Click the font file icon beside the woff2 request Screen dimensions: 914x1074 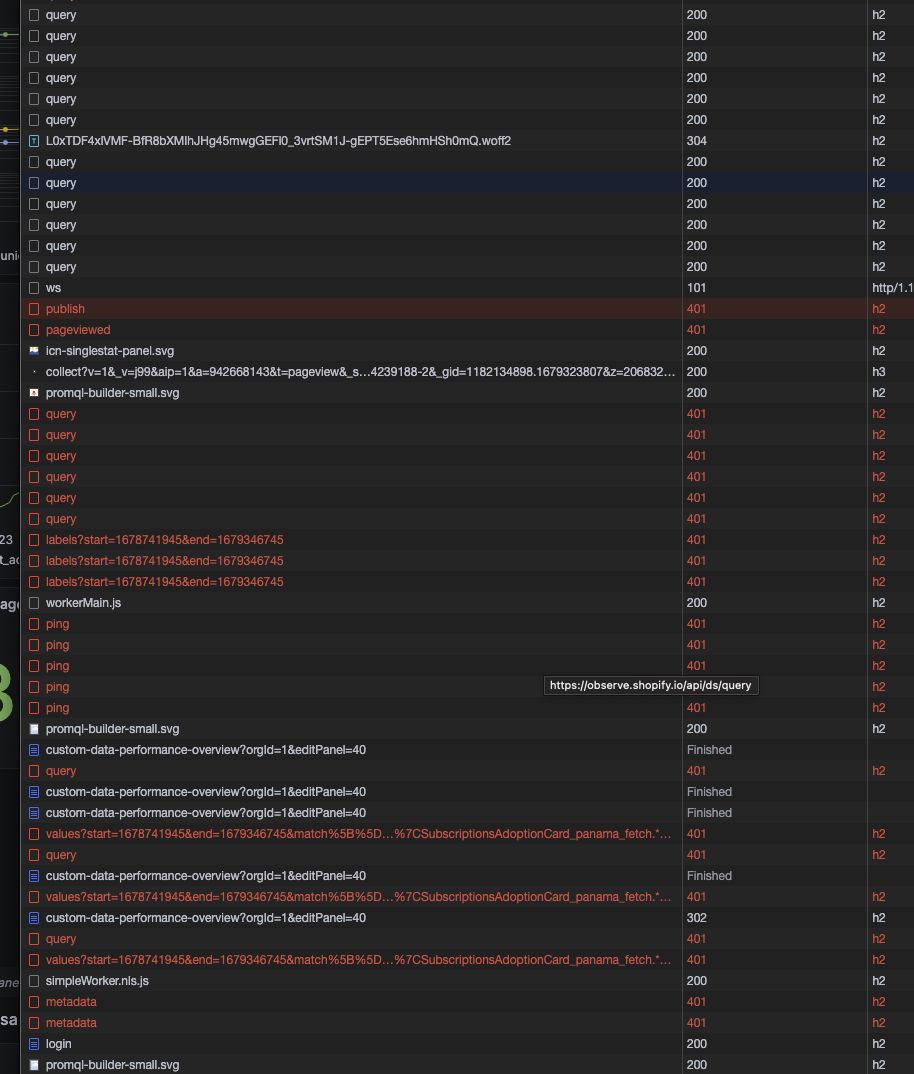[x=33, y=140]
